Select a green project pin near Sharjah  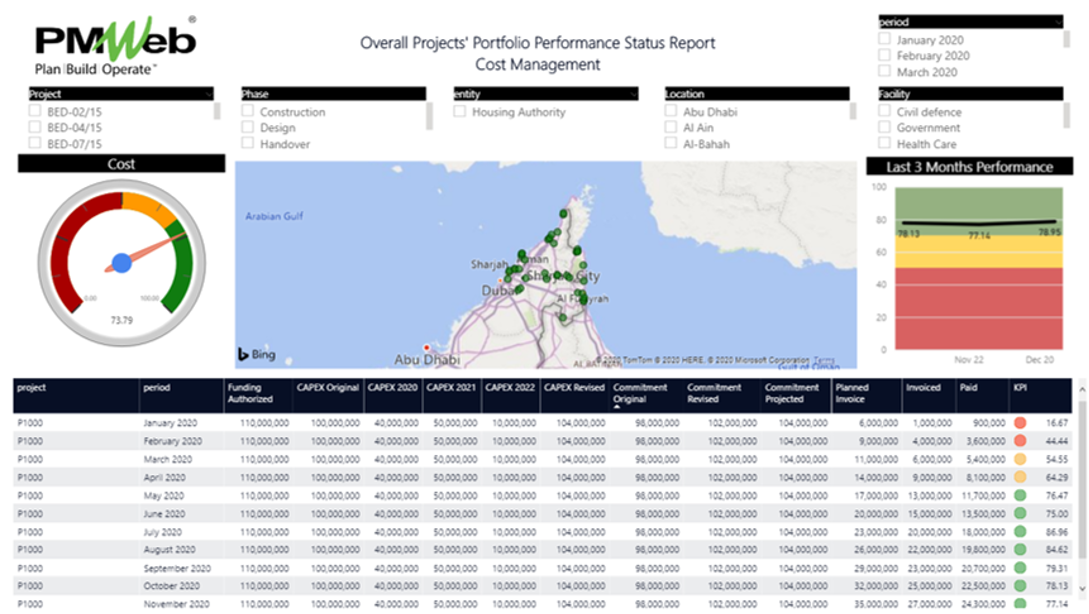(x=511, y=269)
